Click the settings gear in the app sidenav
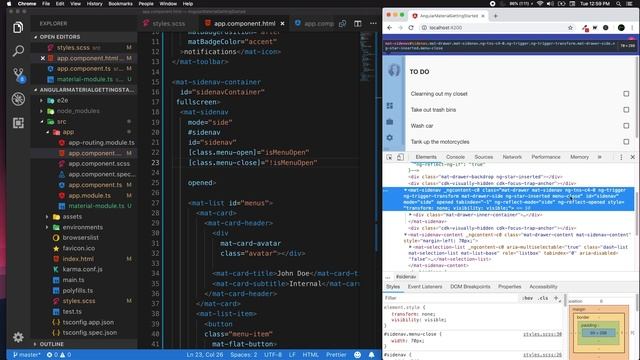Screen dimensions: 640x360 [390, 138]
